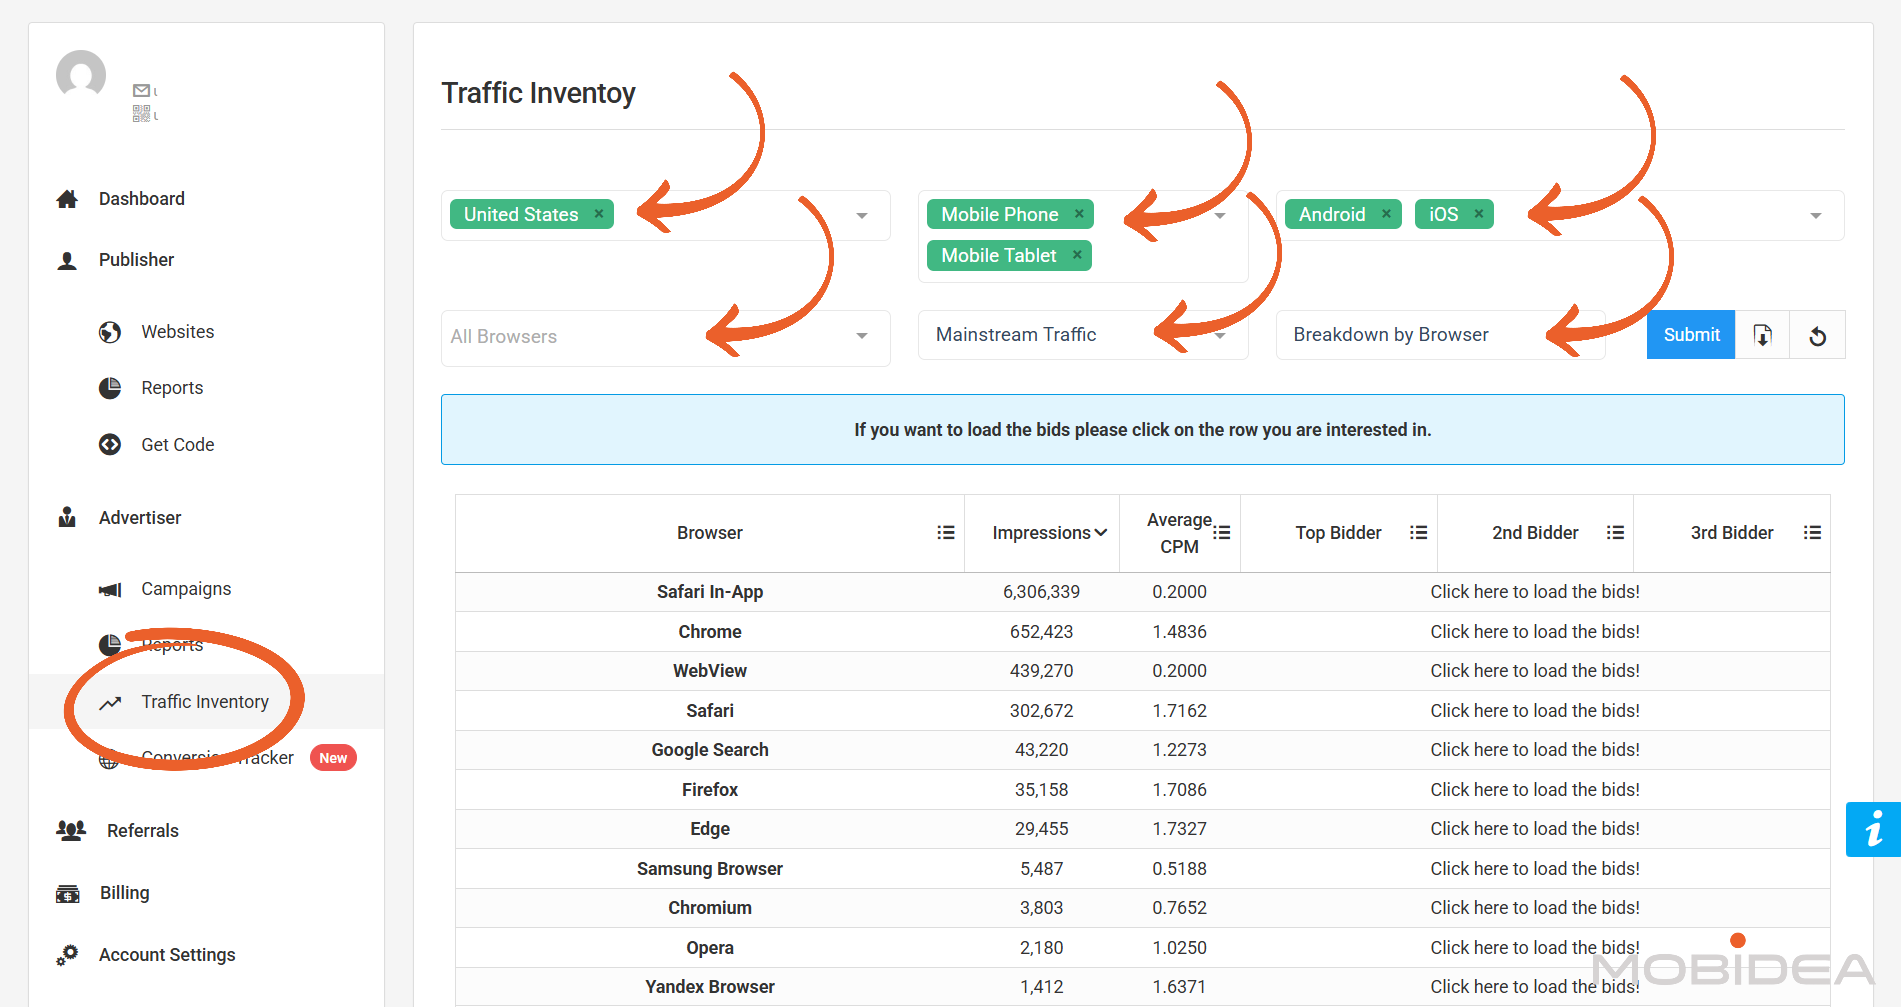The width and height of the screenshot is (1901, 1007).
Task: Click the Browser column header
Action: [x=710, y=533]
